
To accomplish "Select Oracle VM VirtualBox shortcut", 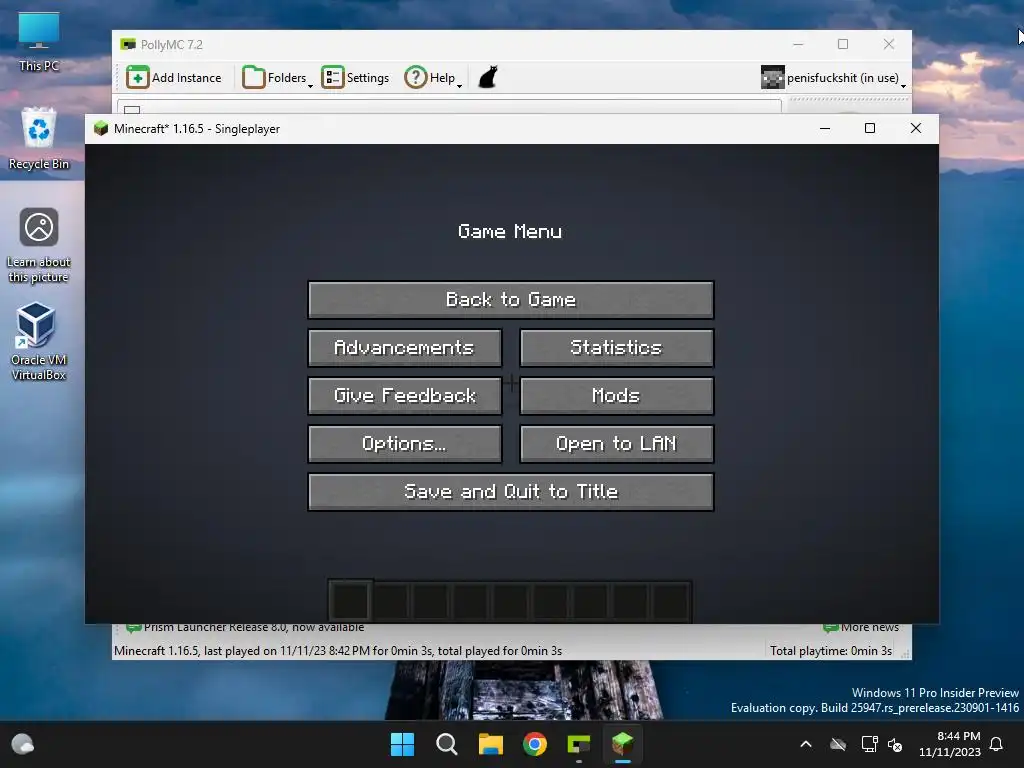I will click(39, 342).
